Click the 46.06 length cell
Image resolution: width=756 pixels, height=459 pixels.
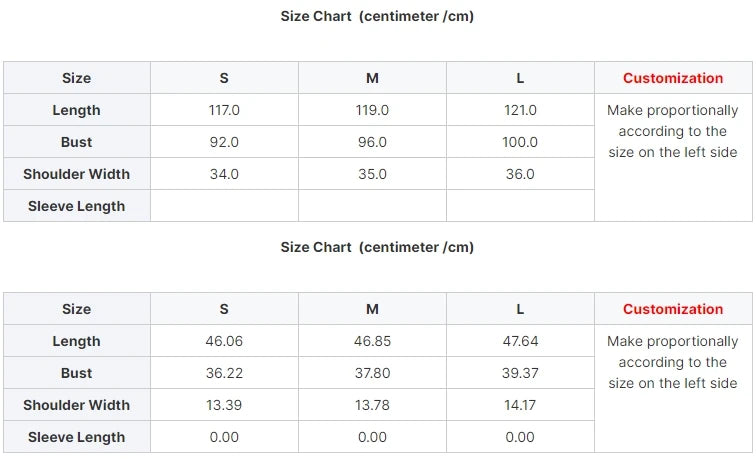(x=224, y=341)
